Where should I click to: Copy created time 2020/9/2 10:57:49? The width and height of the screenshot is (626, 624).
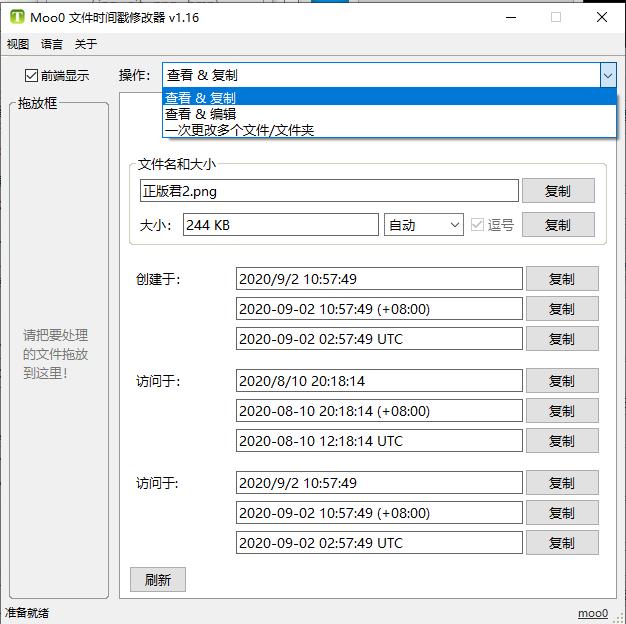(562, 279)
